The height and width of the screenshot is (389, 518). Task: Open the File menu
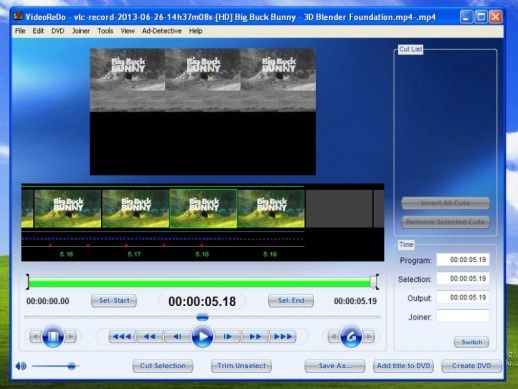(20, 31)
